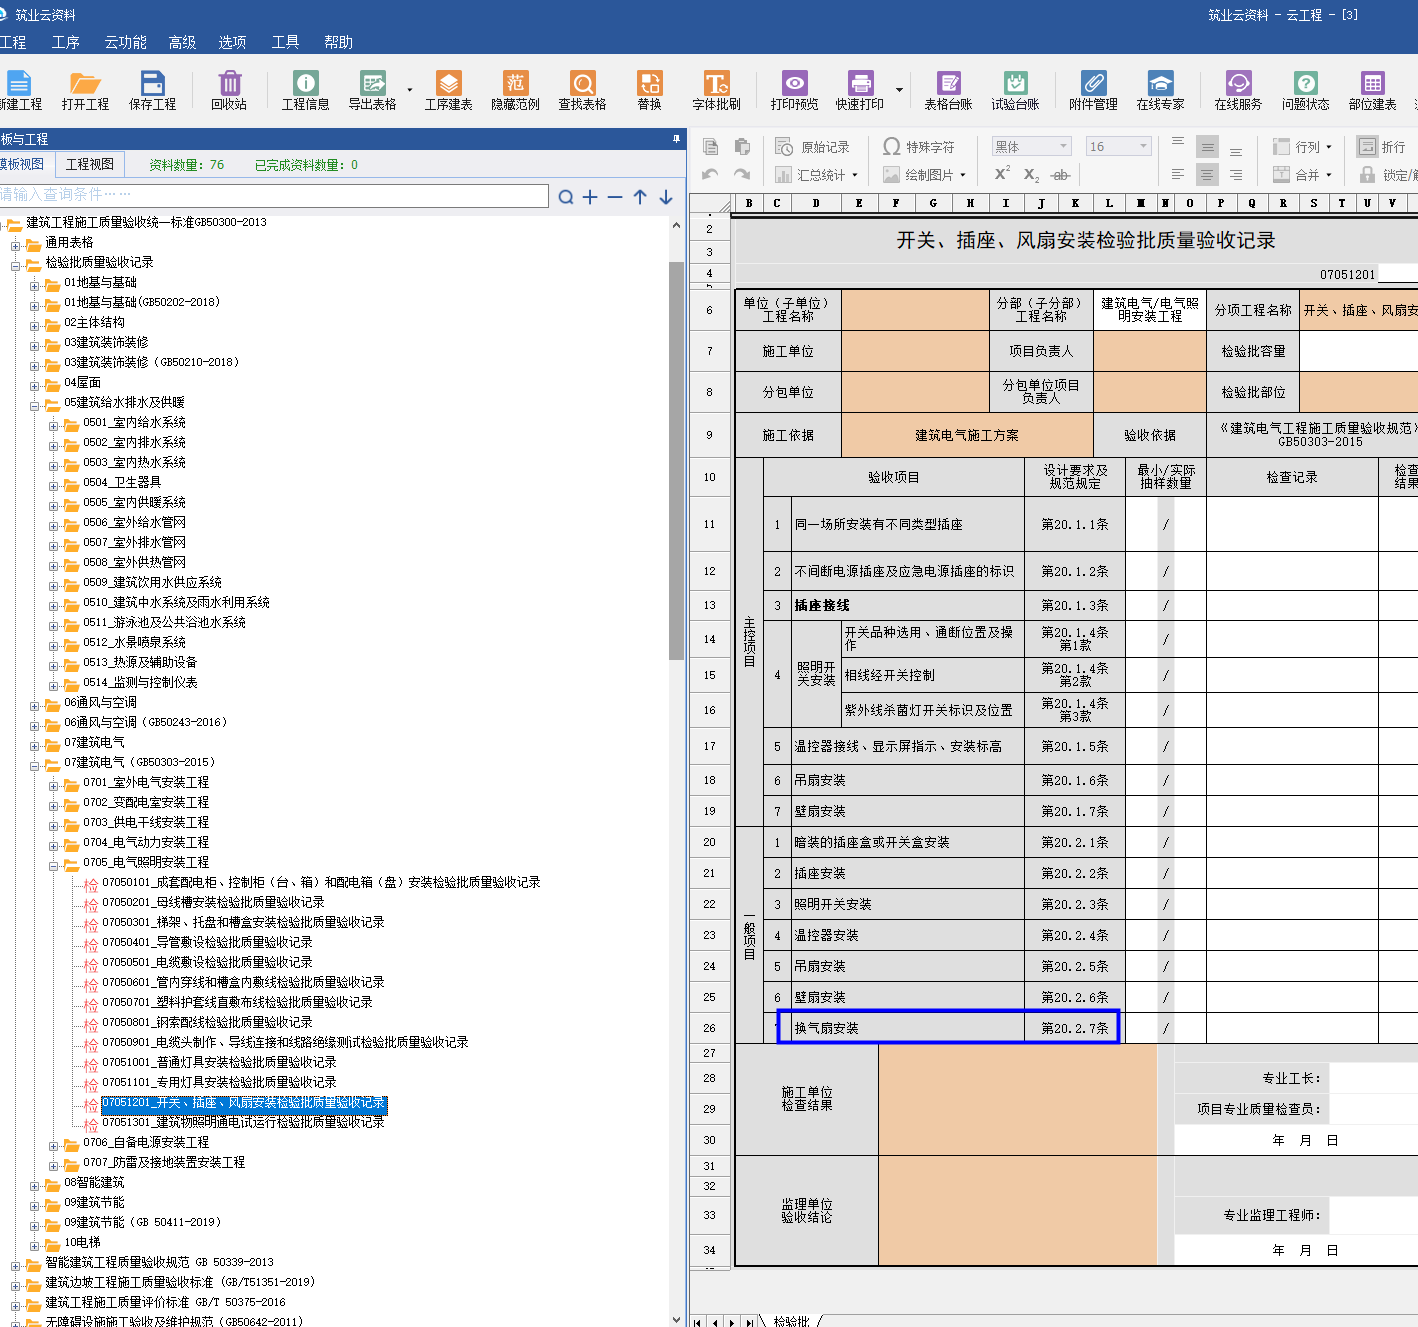Open 字体批刷 font batch tool
The height and width of the screenshot is (1327, 1418).
click(x=716, y=90)
